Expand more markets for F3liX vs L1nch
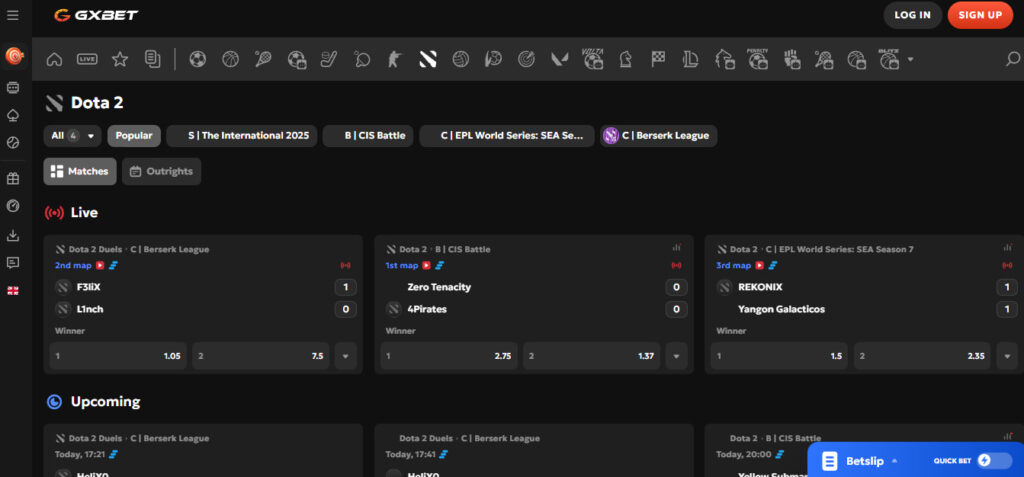The width and height of the screenshot is (1024, 477). (345, 356)
